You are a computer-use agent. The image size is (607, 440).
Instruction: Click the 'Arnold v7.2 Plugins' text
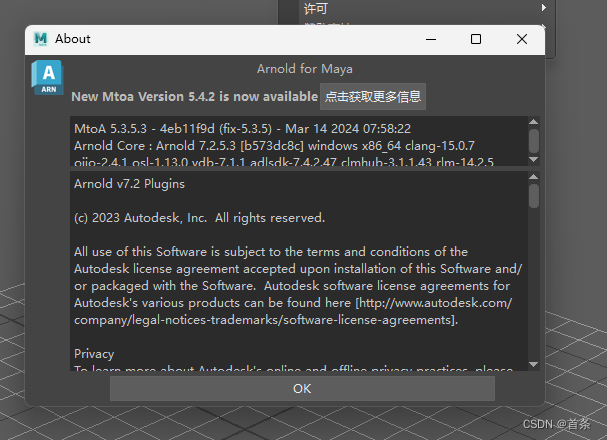tap(129, 184)
